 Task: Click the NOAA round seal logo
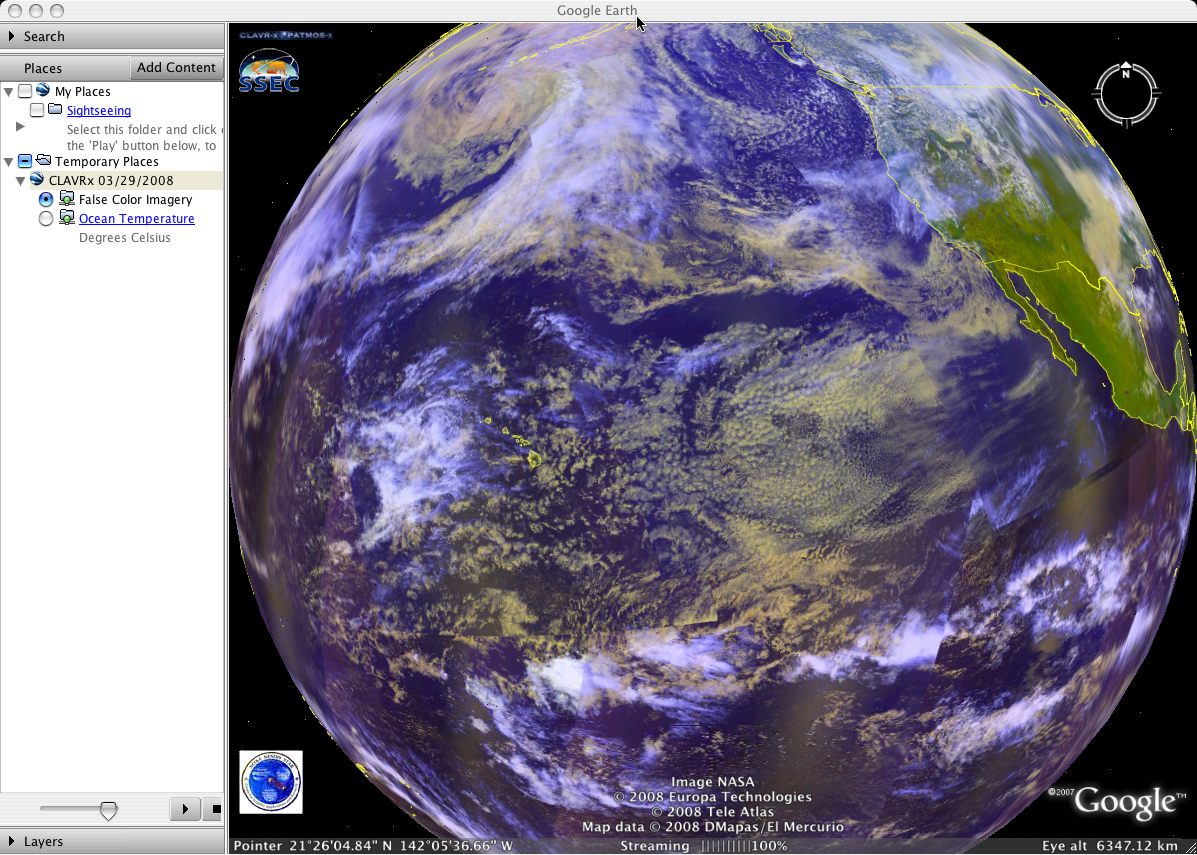tap(271, 782)
